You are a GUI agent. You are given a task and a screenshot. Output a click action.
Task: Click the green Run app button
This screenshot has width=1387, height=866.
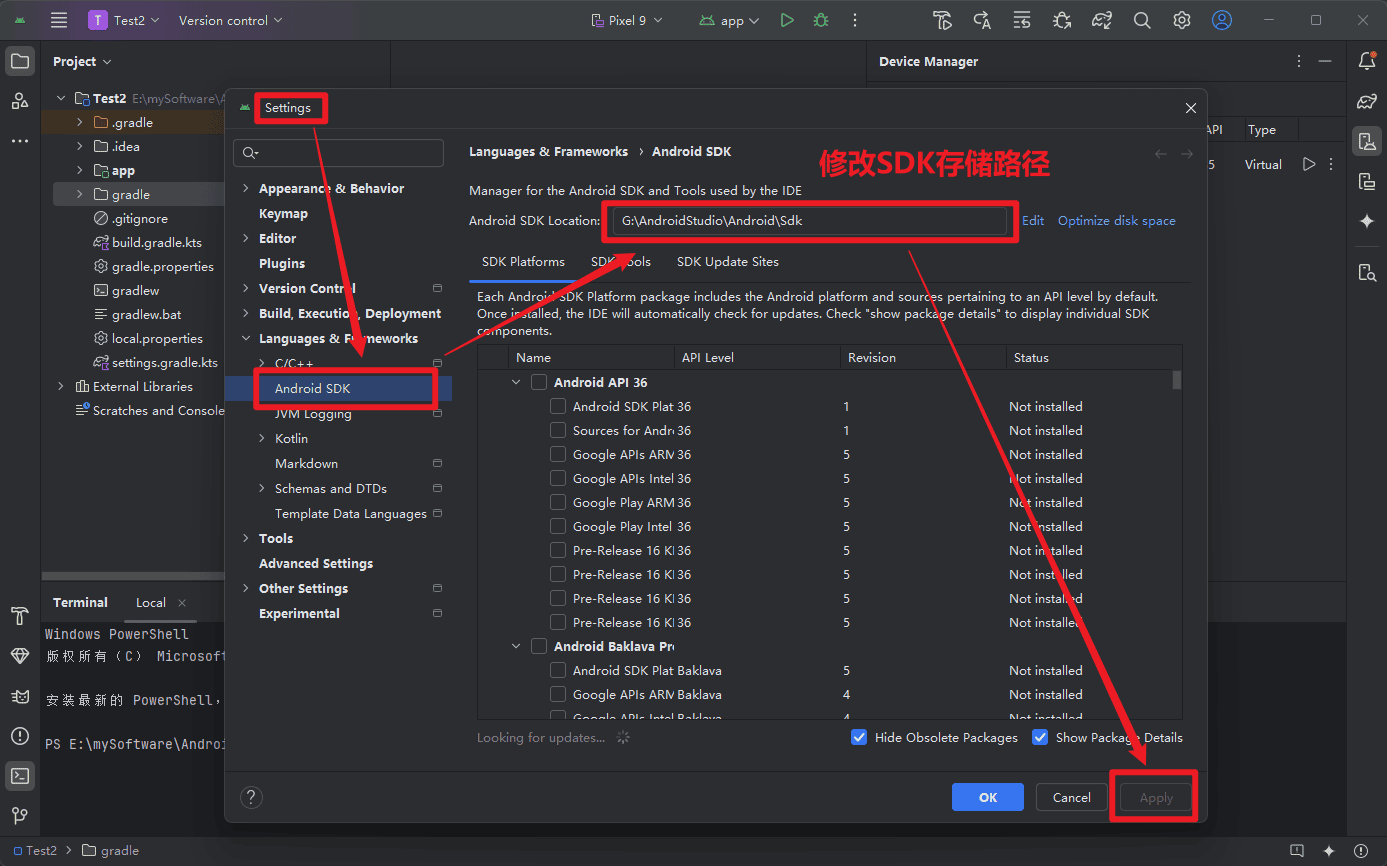[x=787, y=20]
